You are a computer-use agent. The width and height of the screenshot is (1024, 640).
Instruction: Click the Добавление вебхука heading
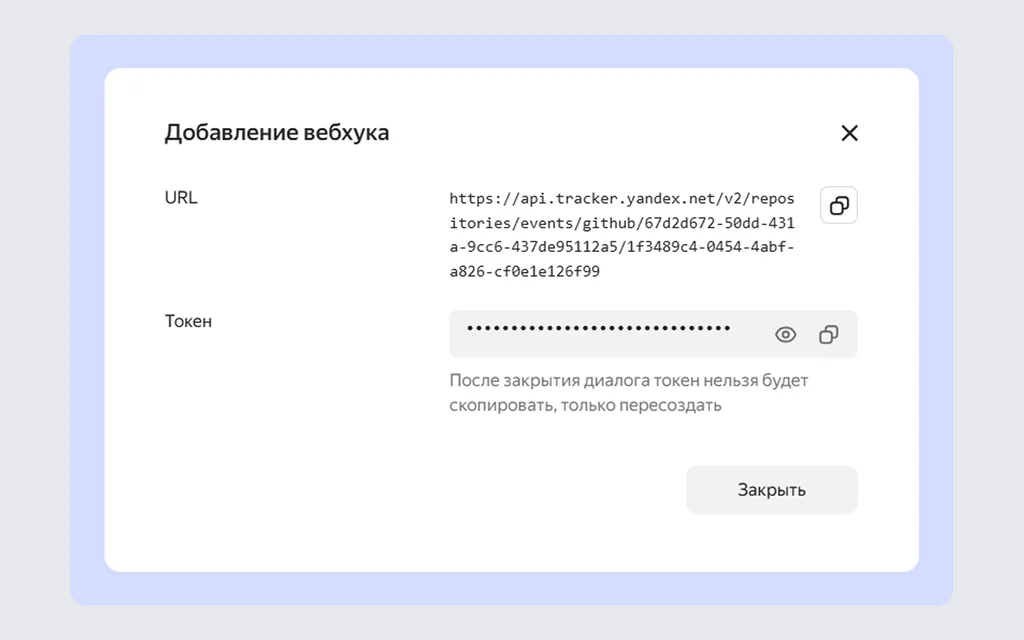tap(277, 133)
